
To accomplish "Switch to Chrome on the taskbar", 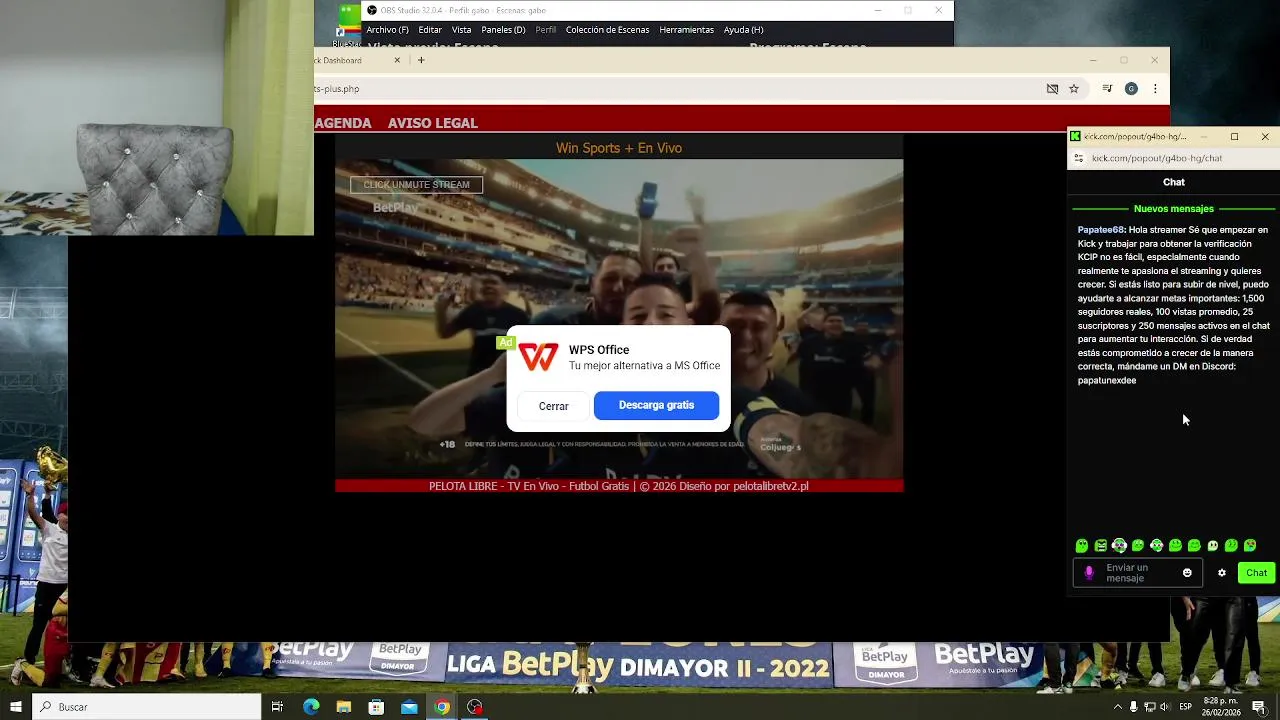I will tap(442, 707).
